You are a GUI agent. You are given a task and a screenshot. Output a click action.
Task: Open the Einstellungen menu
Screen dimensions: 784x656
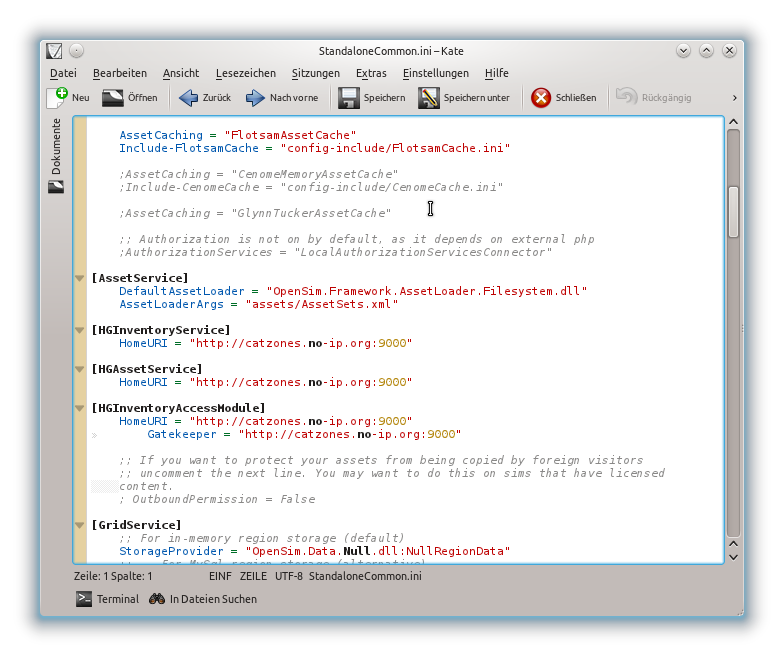point(436,73)
